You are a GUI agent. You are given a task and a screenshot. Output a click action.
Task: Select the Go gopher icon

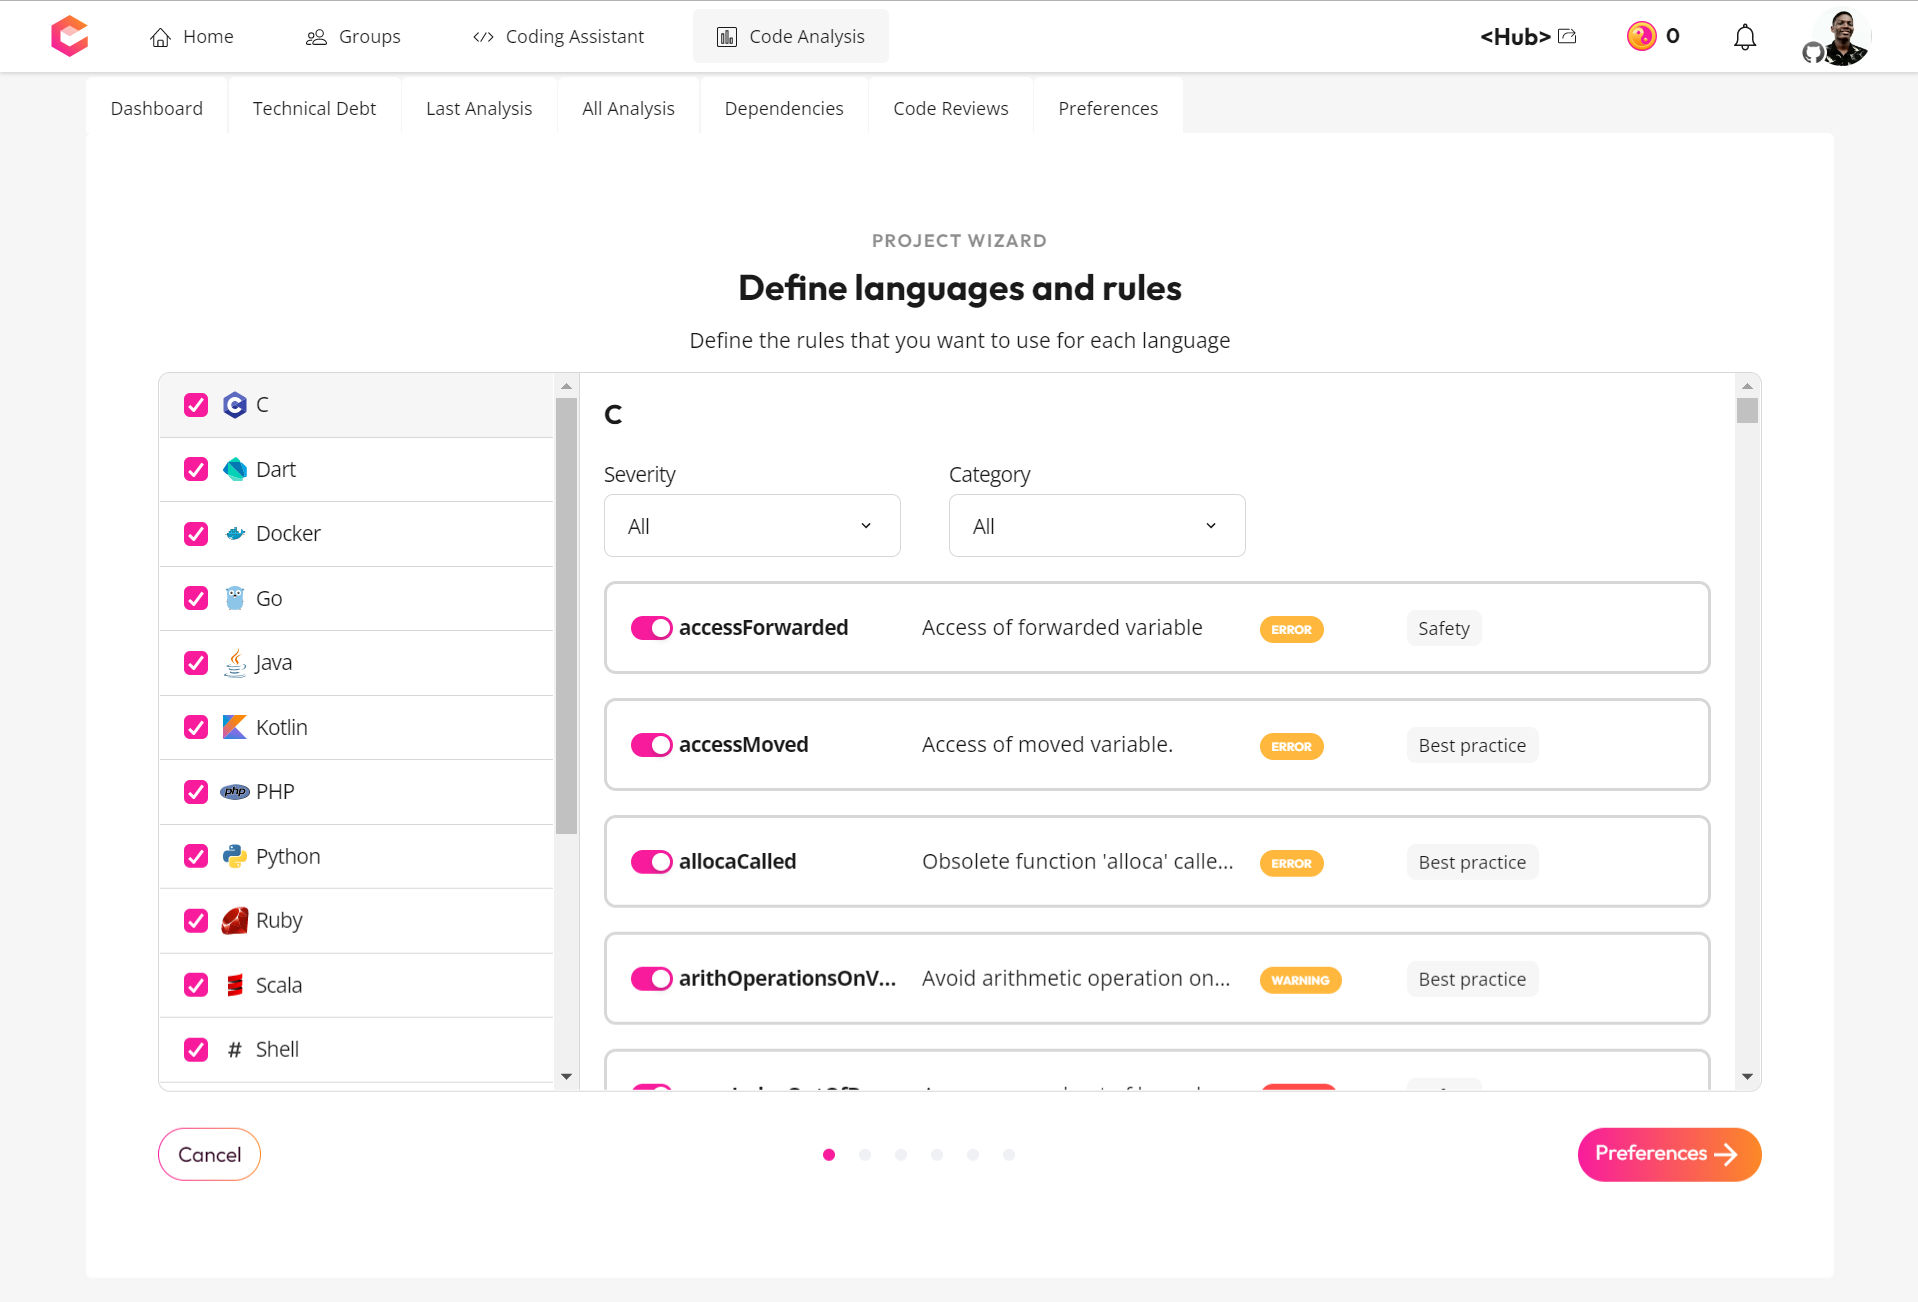pyautogui.click(x=234, y=598)
